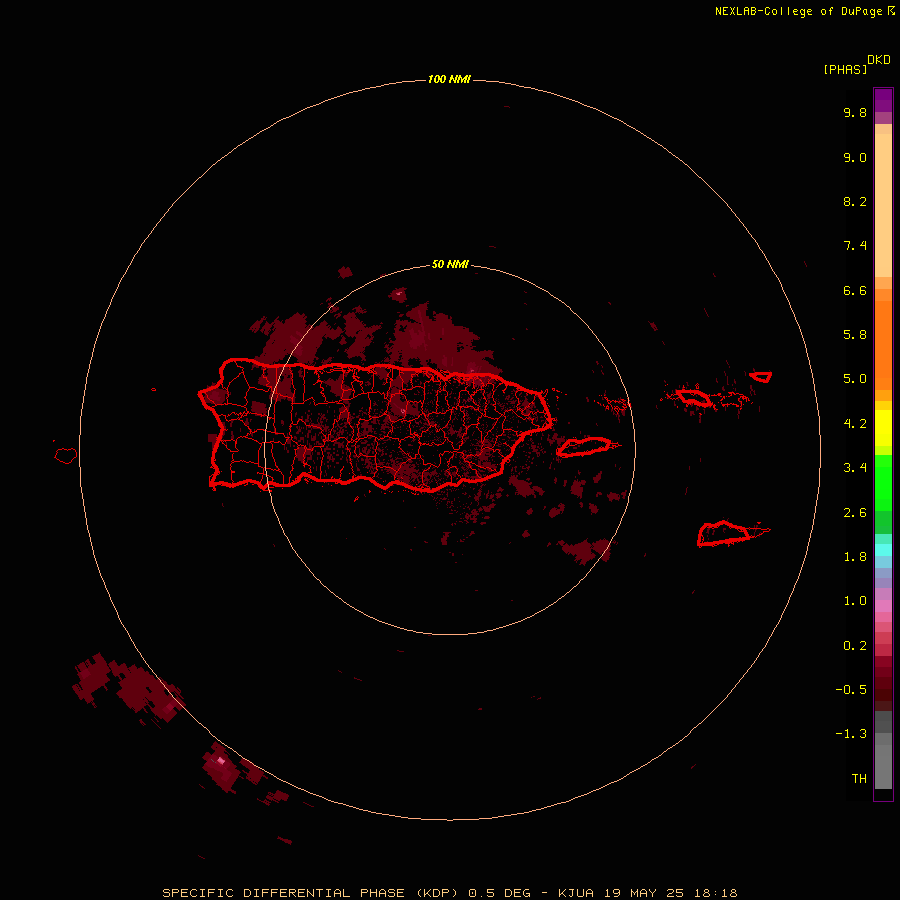Viewport: 900px width, 900px height.
Task: Click the Mona Island outline west of Puerto Rico
Action: coord(66,456)
